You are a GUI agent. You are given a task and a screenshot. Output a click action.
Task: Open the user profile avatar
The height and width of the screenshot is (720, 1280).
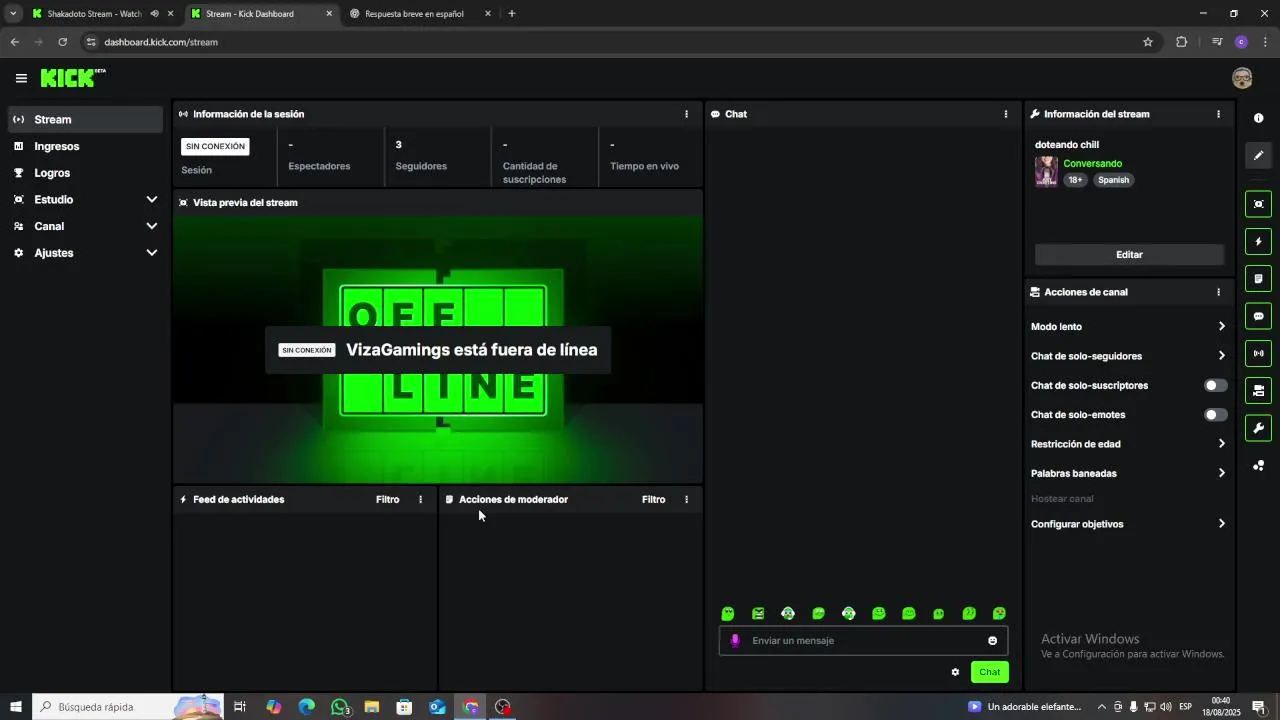tap(1242, 78)
